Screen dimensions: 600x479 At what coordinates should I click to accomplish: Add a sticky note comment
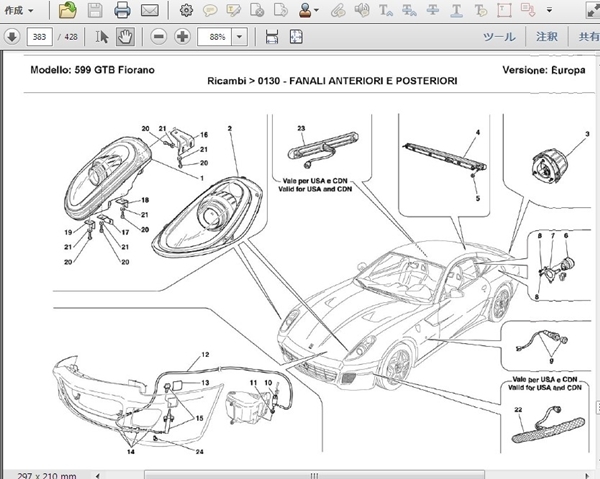[x=210, y=10]
